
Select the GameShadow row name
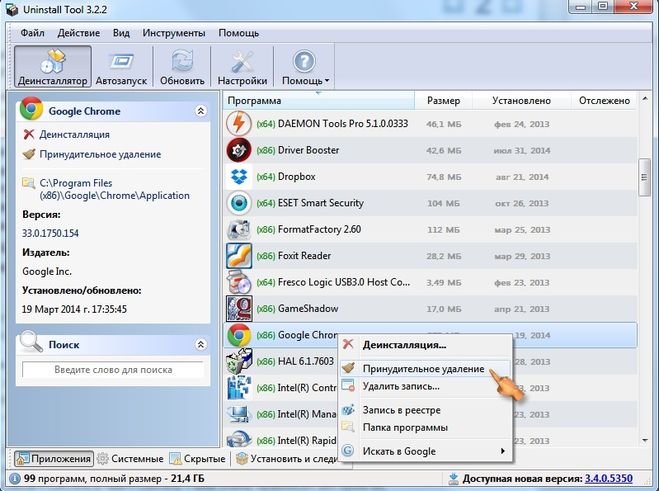coord(308,309)
